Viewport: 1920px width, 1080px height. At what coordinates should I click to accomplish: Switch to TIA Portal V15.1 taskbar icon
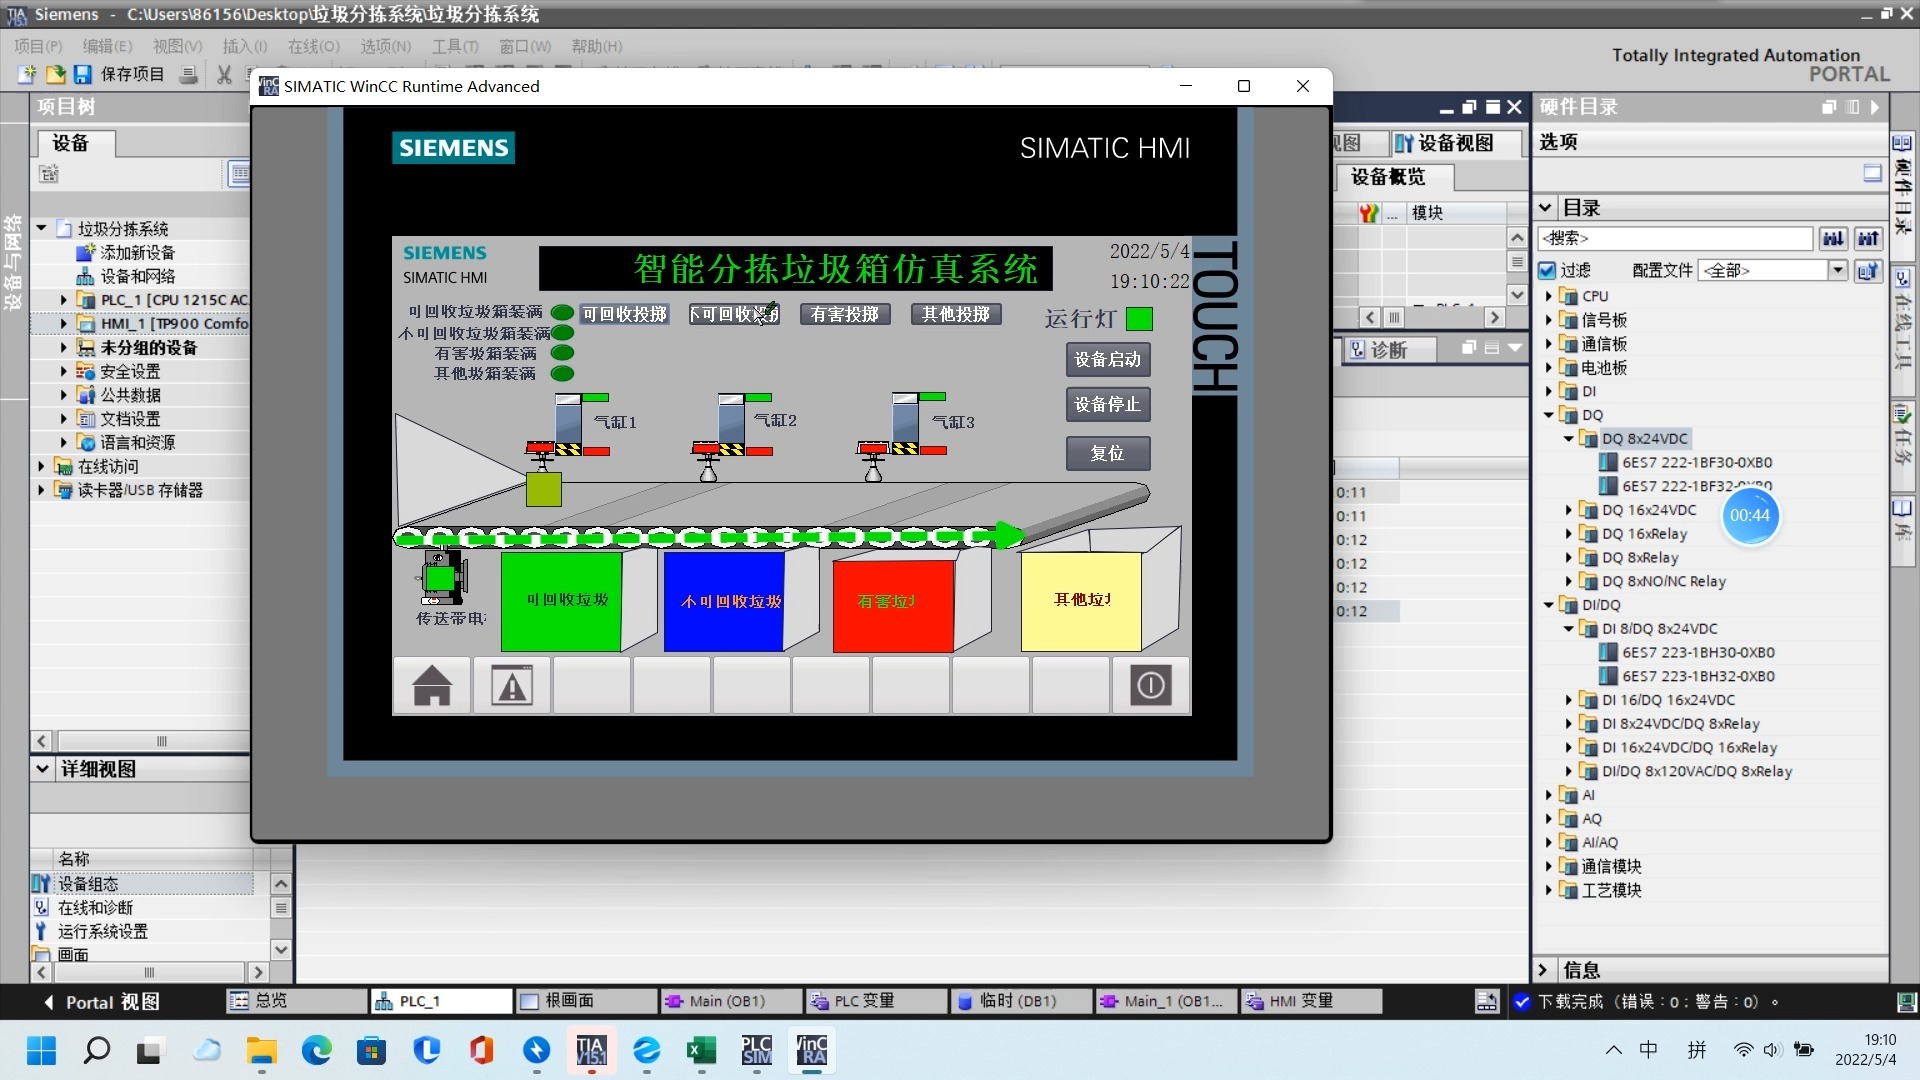(x=591, y=1050)
